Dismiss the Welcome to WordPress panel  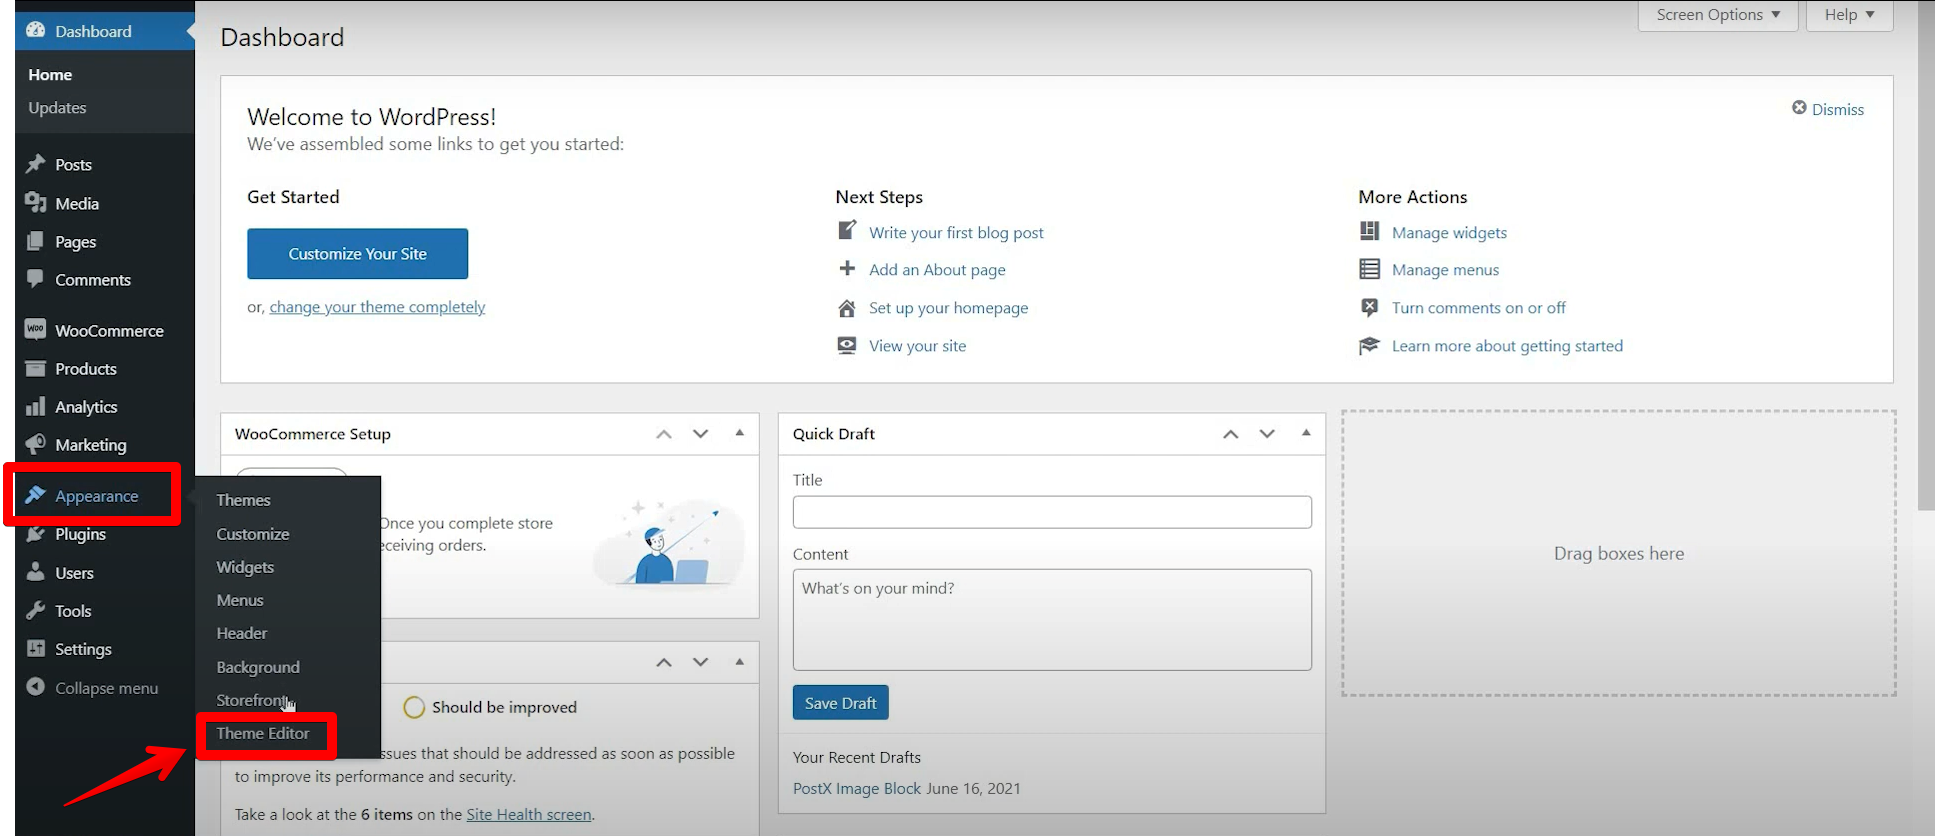(1827, 109)
